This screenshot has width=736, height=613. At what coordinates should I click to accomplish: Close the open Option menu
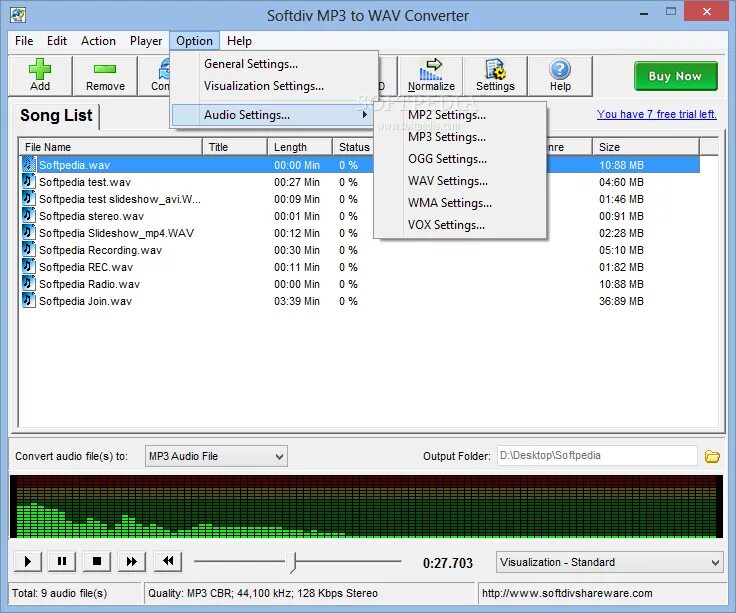[194, 41]
